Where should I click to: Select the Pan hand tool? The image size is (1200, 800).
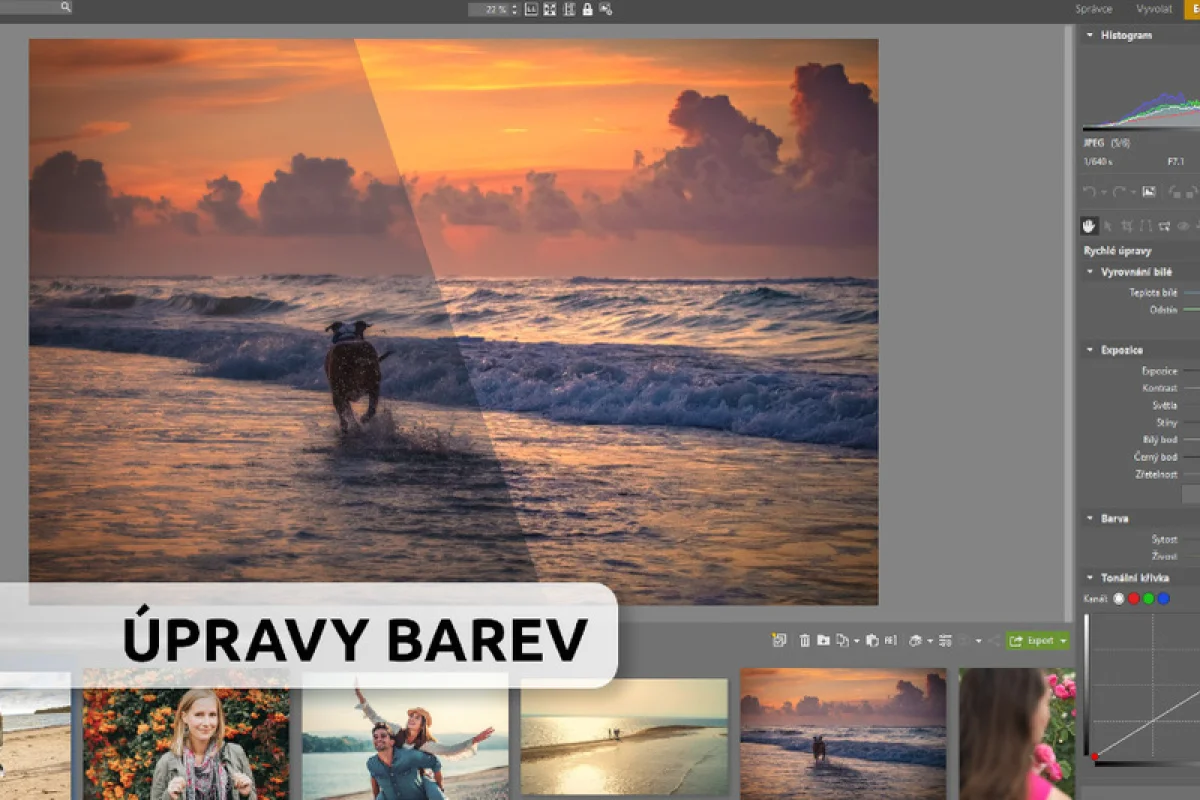click(x=1089, y=226)
